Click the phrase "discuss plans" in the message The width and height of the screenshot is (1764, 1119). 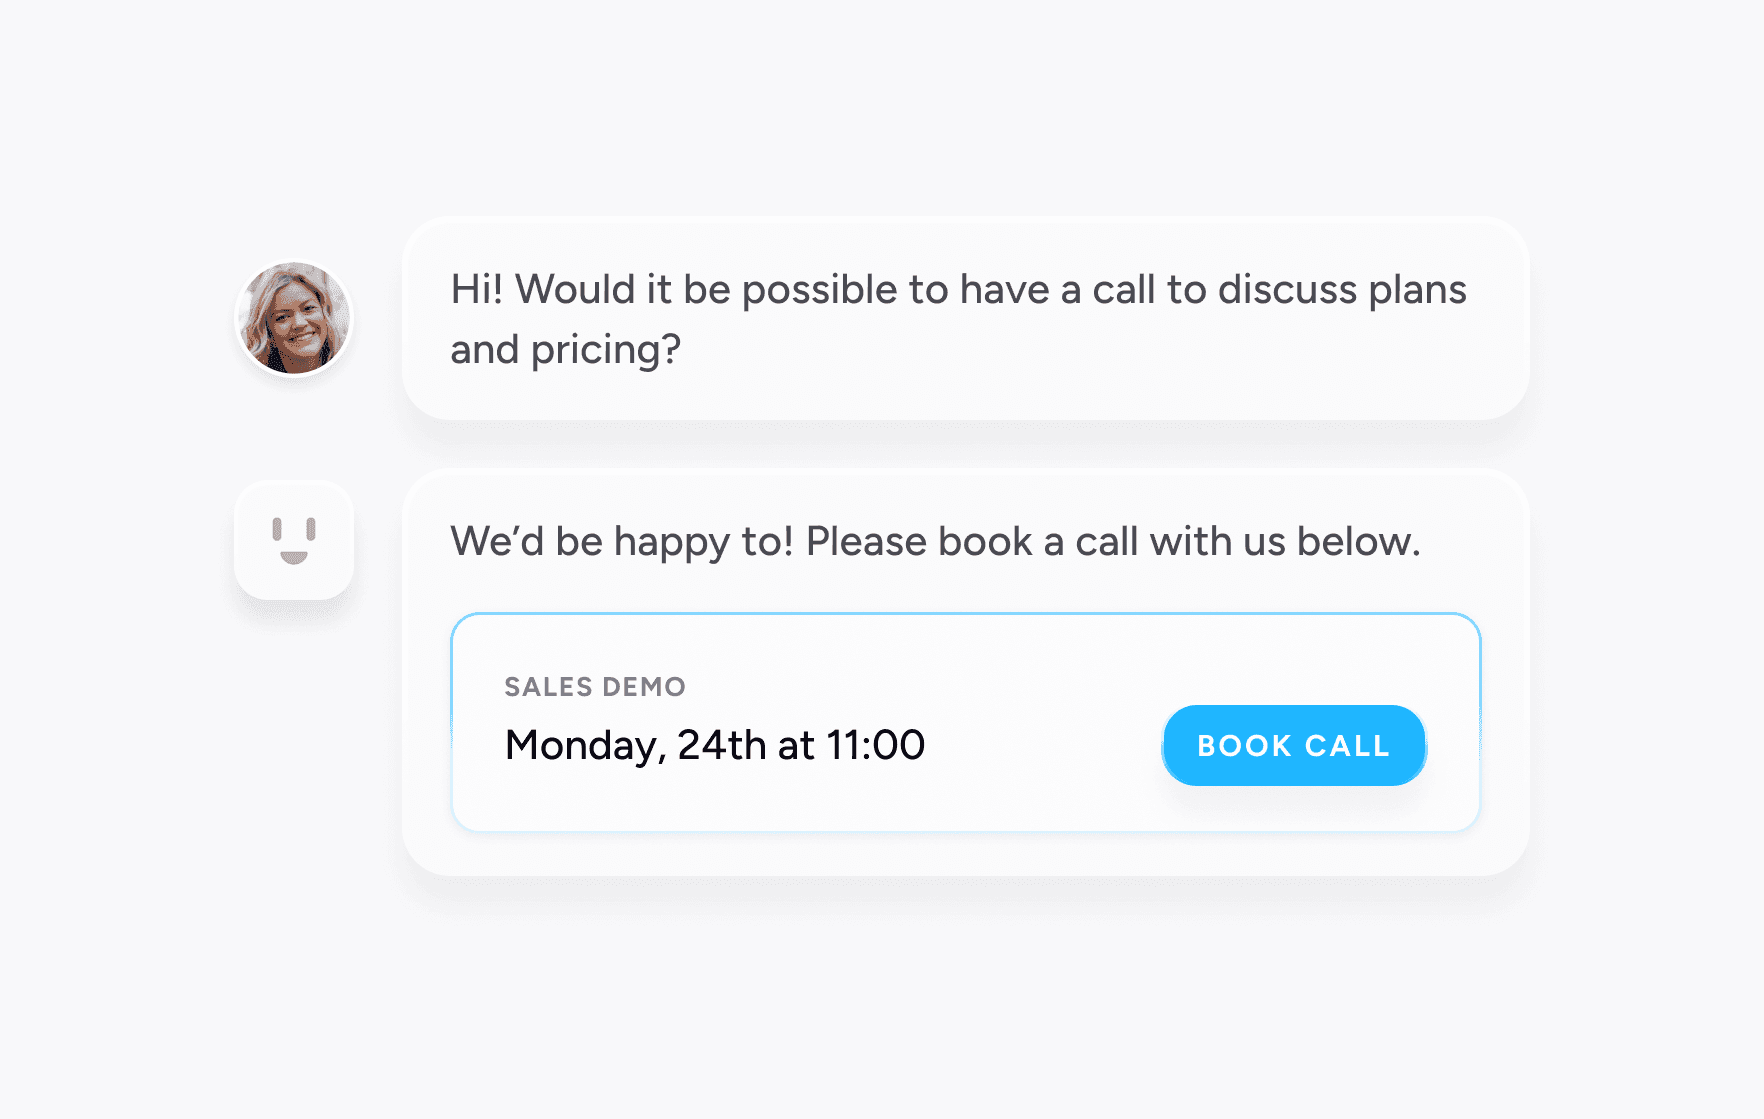click(x=1342, y=291)
